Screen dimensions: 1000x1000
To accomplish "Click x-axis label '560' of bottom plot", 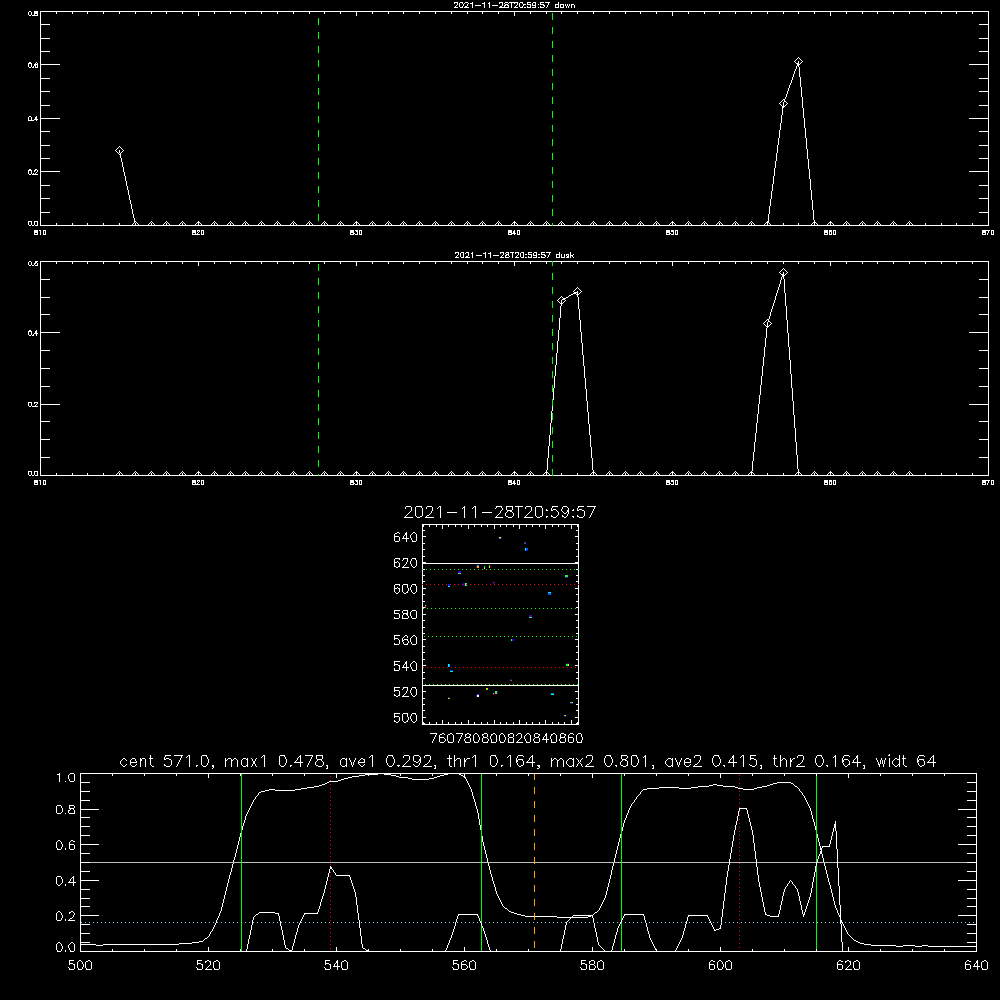I will tap(464, 966).
